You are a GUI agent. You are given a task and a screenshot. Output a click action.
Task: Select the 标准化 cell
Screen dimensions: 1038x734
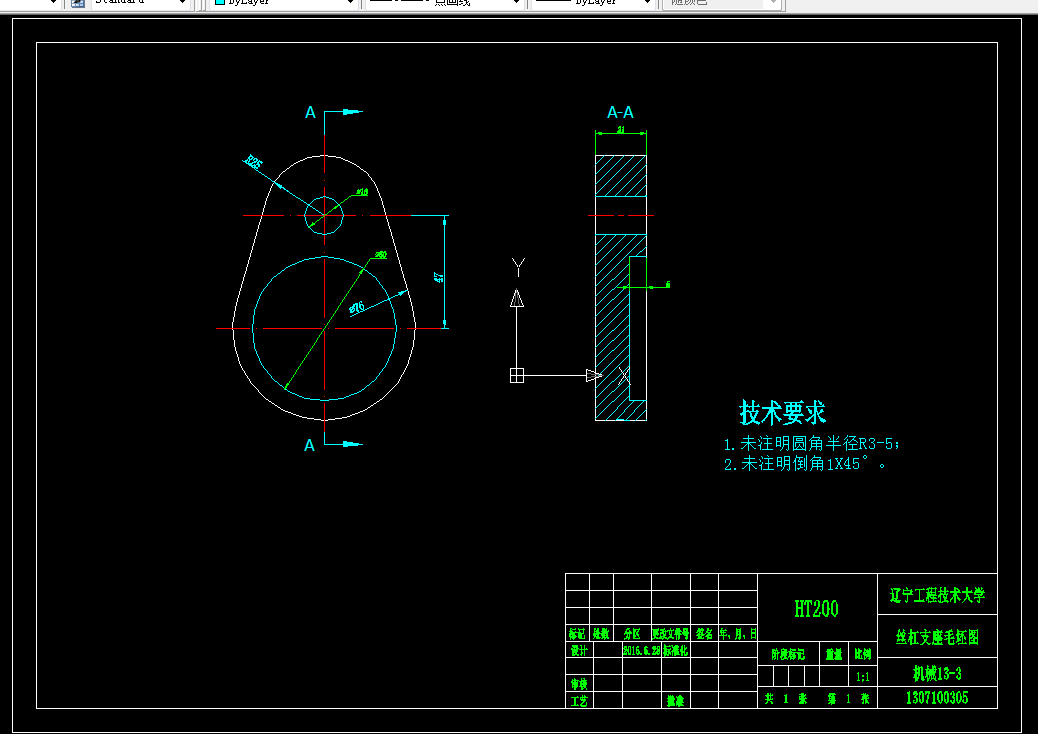[675, 651]
